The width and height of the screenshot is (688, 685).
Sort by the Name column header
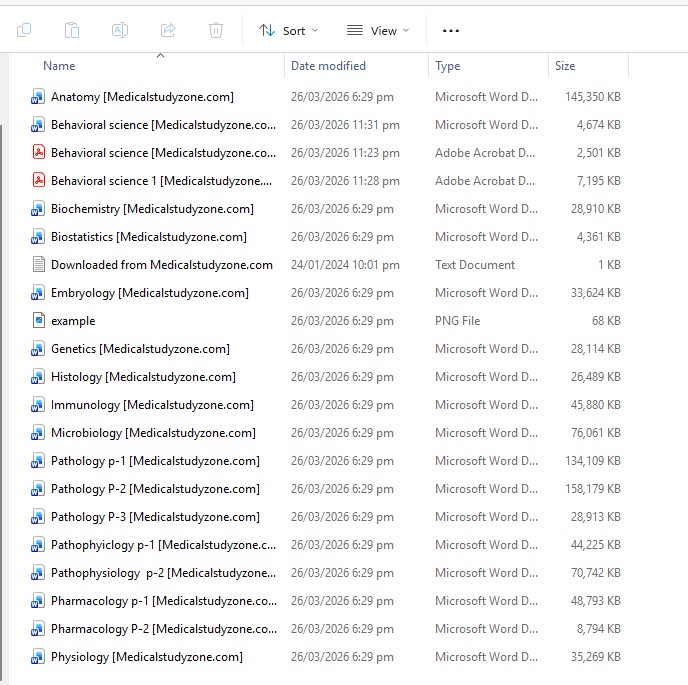(59, 66)
